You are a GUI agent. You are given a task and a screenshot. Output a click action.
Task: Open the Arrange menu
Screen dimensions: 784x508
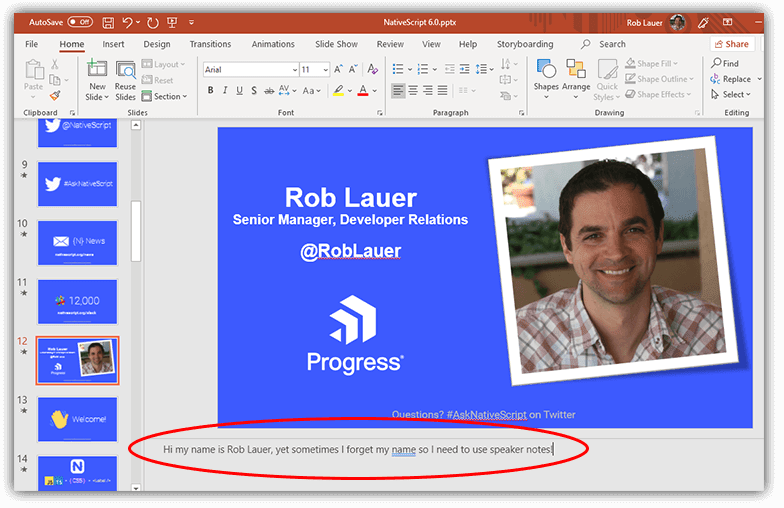(x=576, y=78)
